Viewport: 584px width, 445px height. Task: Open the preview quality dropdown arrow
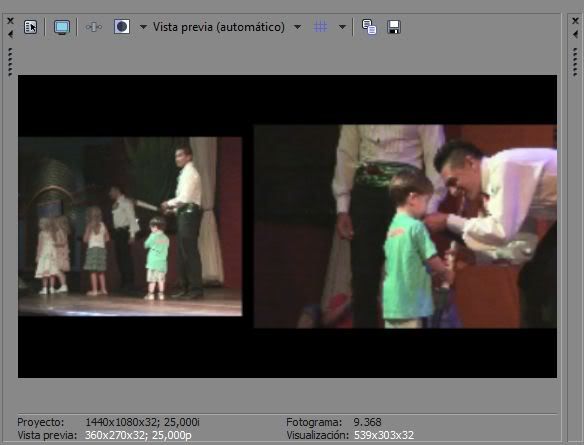[297, 27]
